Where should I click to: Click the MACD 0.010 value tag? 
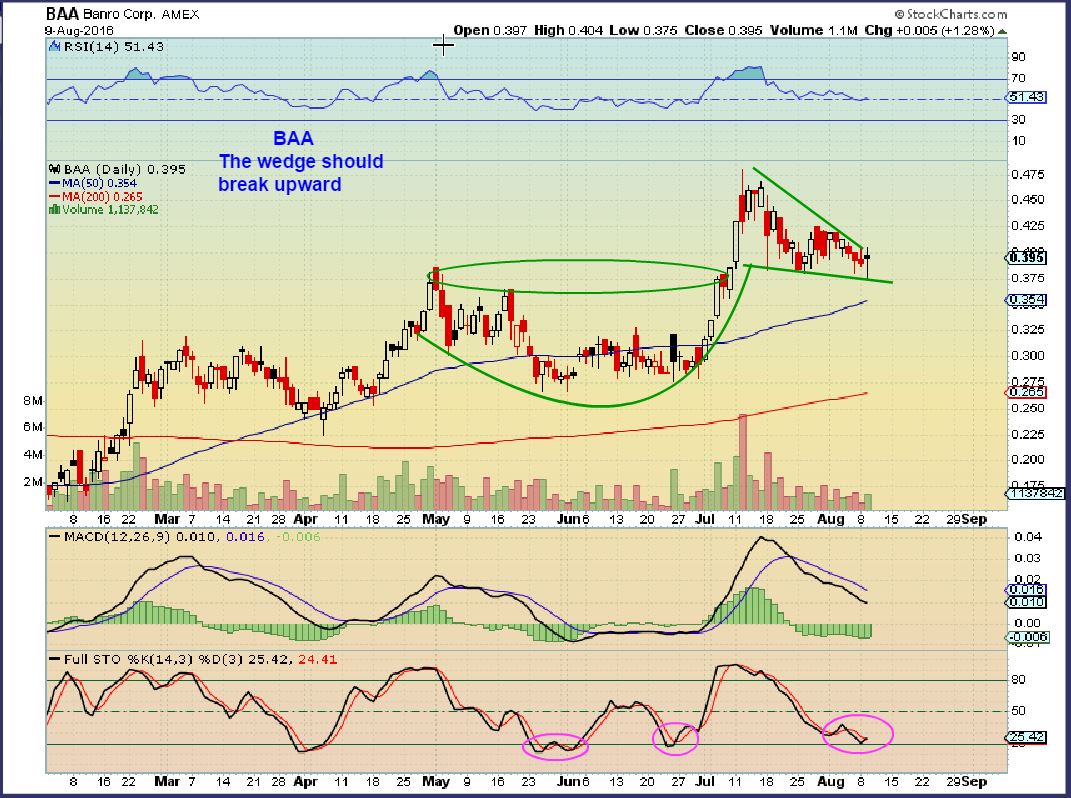pyautogui.click(x=1027, y=602)
